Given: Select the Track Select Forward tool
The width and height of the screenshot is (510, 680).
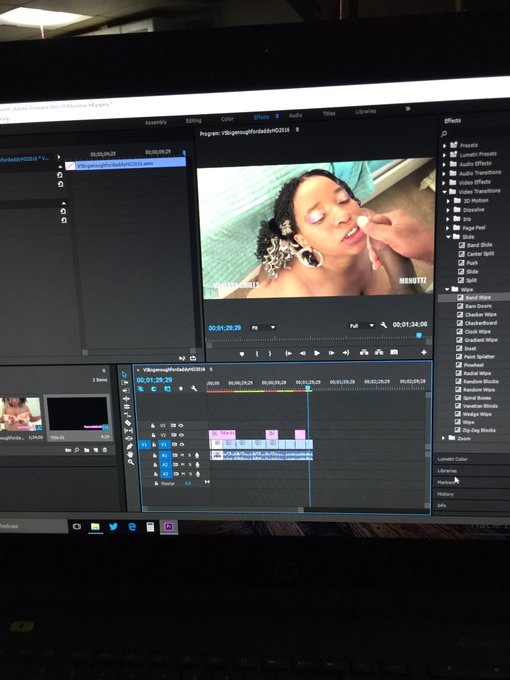Looking at the screenshot, I should (x=125, y=382).
